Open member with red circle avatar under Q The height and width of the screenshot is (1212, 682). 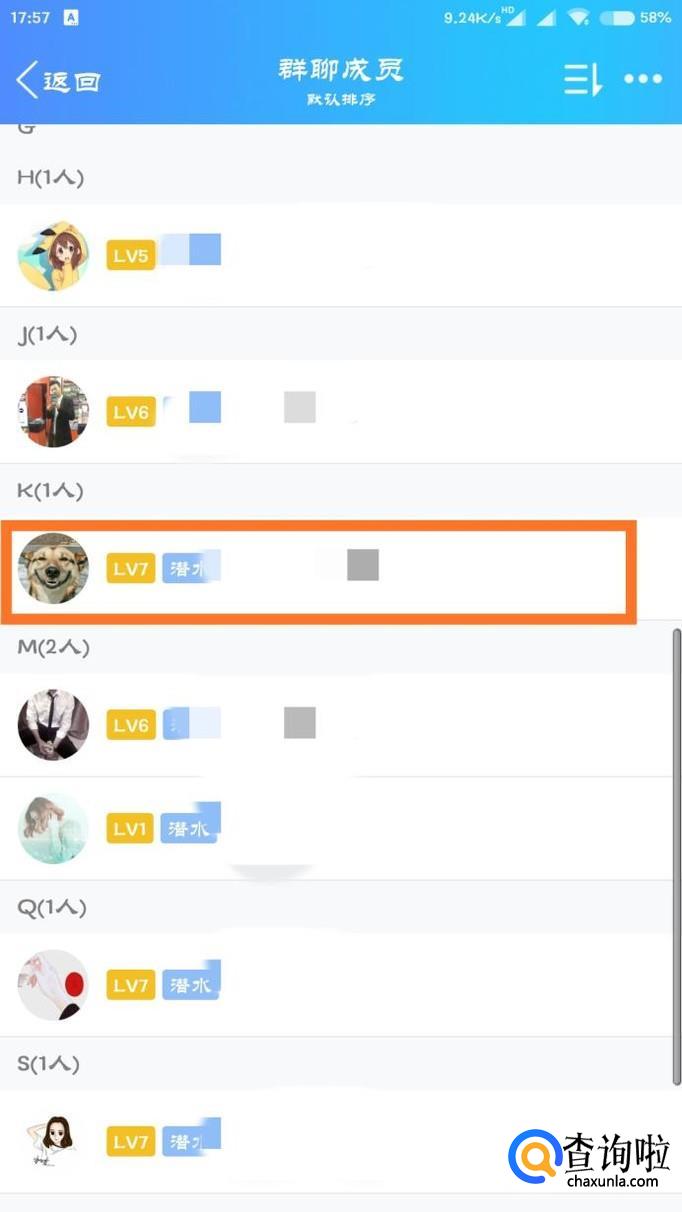click(341, 985)
